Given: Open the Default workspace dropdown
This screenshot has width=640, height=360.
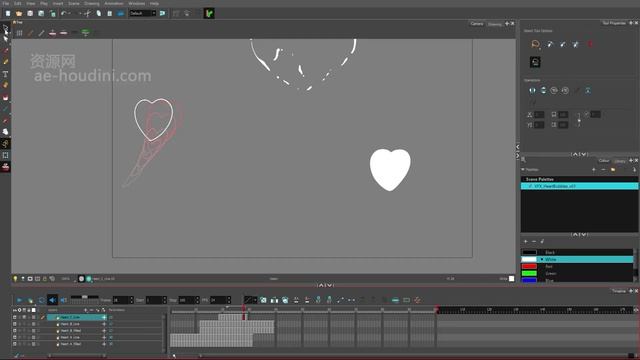Looking at the screenshot, I should pos(143,13).
